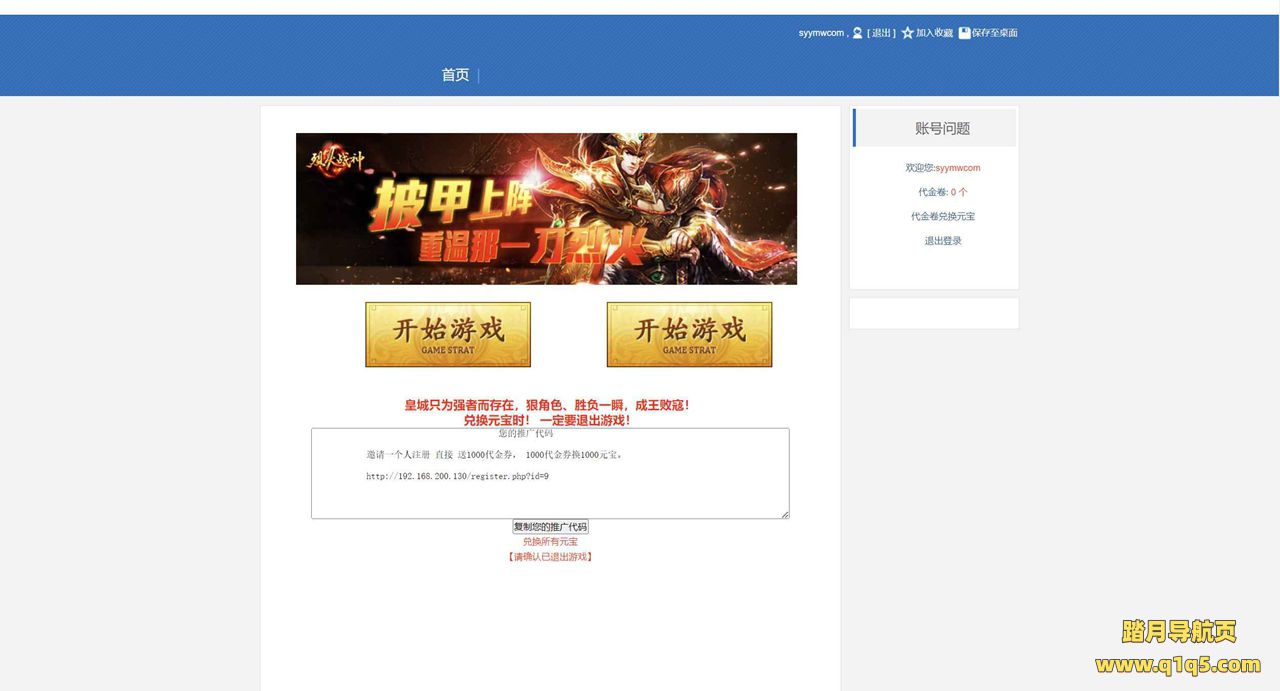Click 退出登录 in the account panel

point(942,241)
